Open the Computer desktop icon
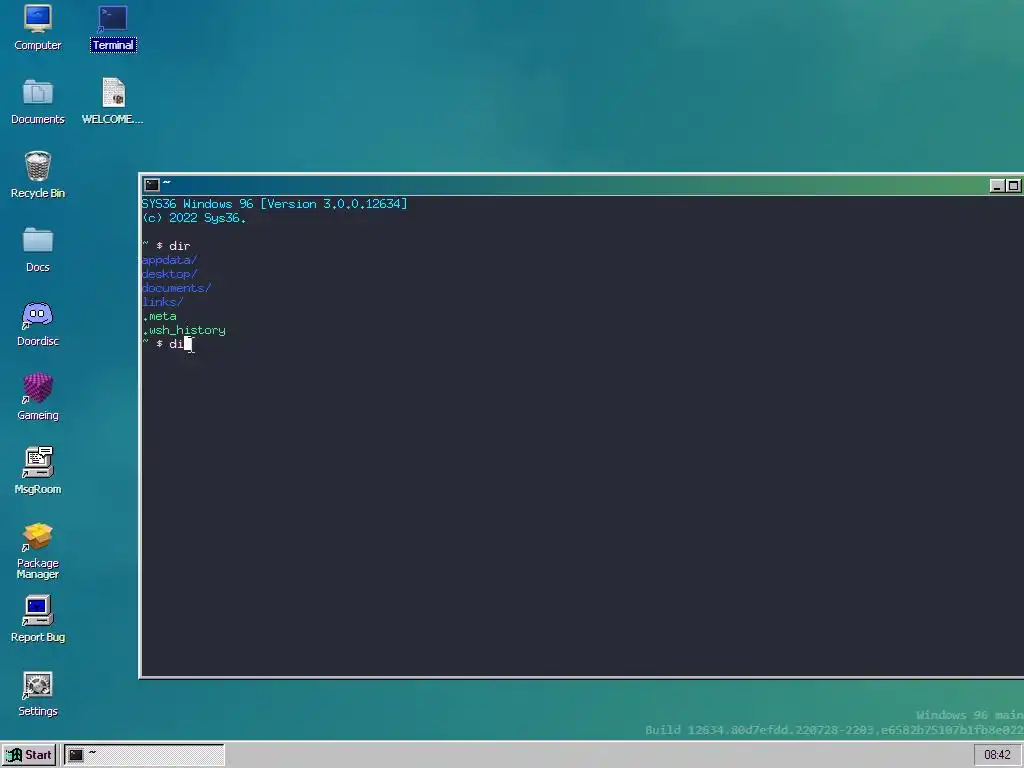Image resolution: width=1024 pixels, height=768 pixels. [38, 28]
